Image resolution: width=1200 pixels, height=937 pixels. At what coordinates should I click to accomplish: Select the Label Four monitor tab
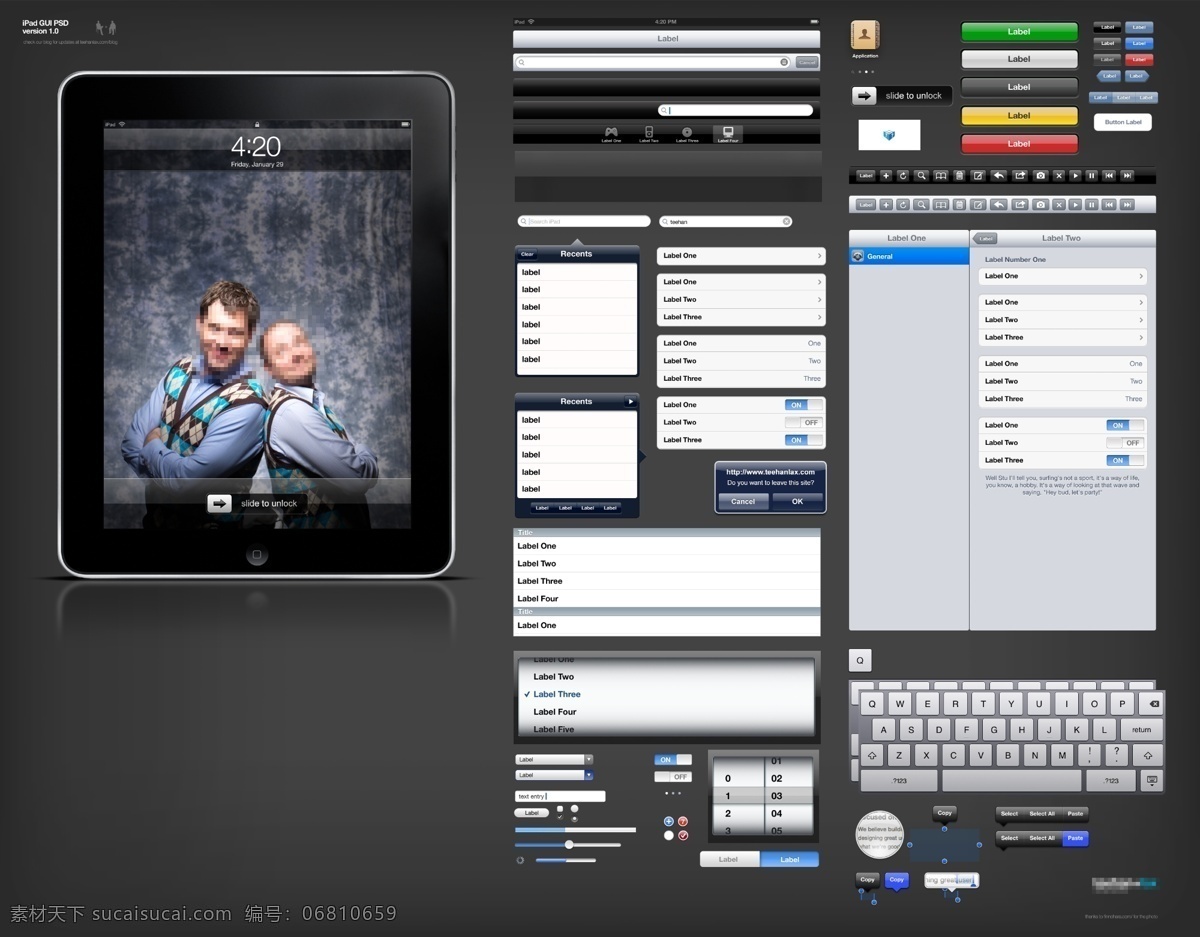coord(727,134)
